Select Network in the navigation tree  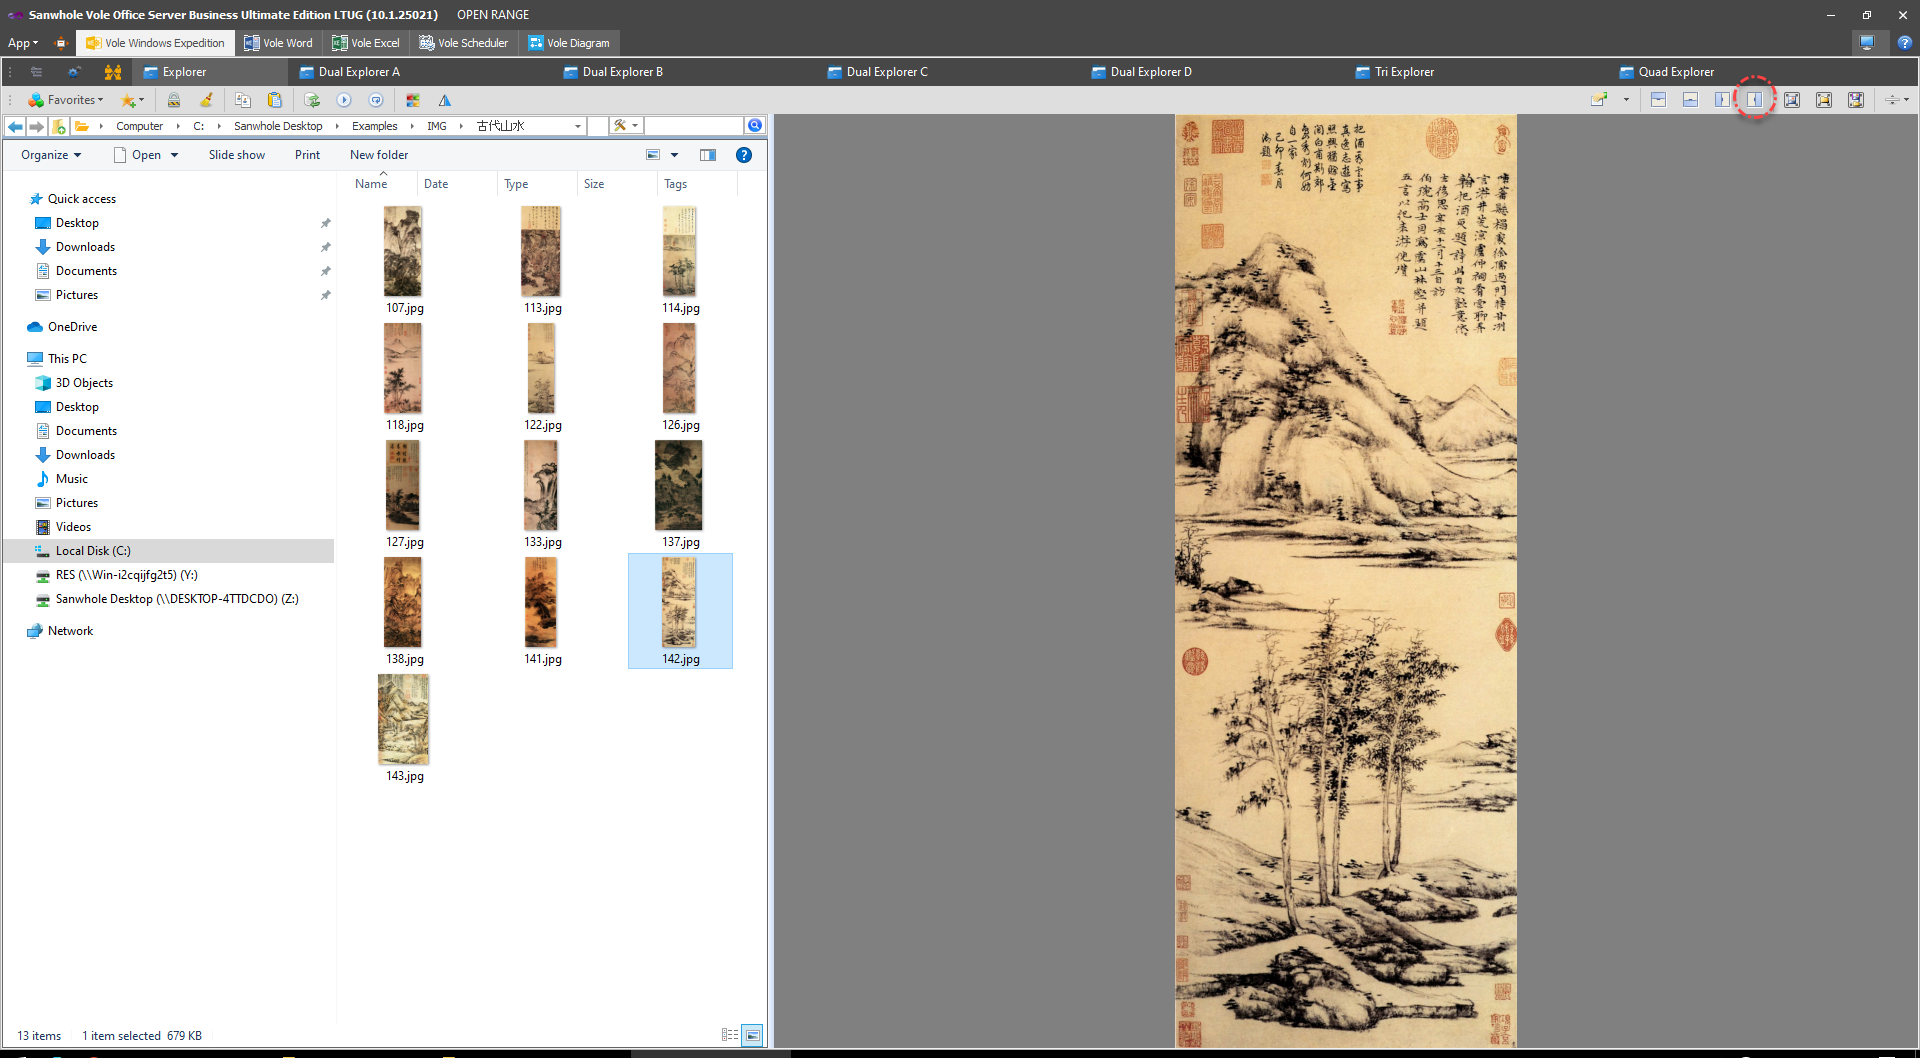point(70,631)
